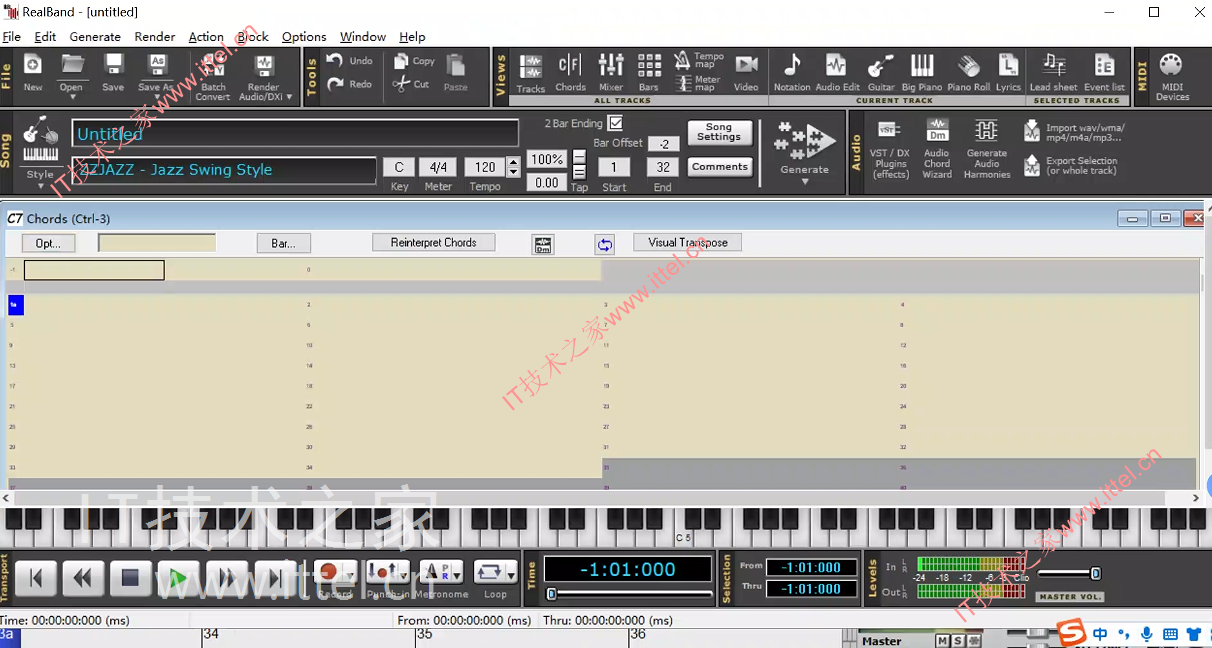The image size is (1212, 648).
Task: Open the Render menu
Action: (x=155, y=37)
